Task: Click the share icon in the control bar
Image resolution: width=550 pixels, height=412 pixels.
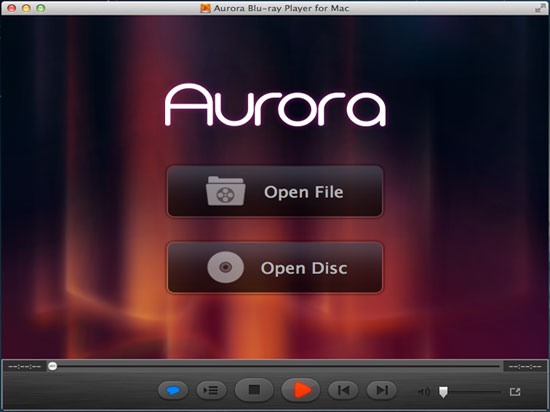Action: pyautogui.click(x=515, y=391)
